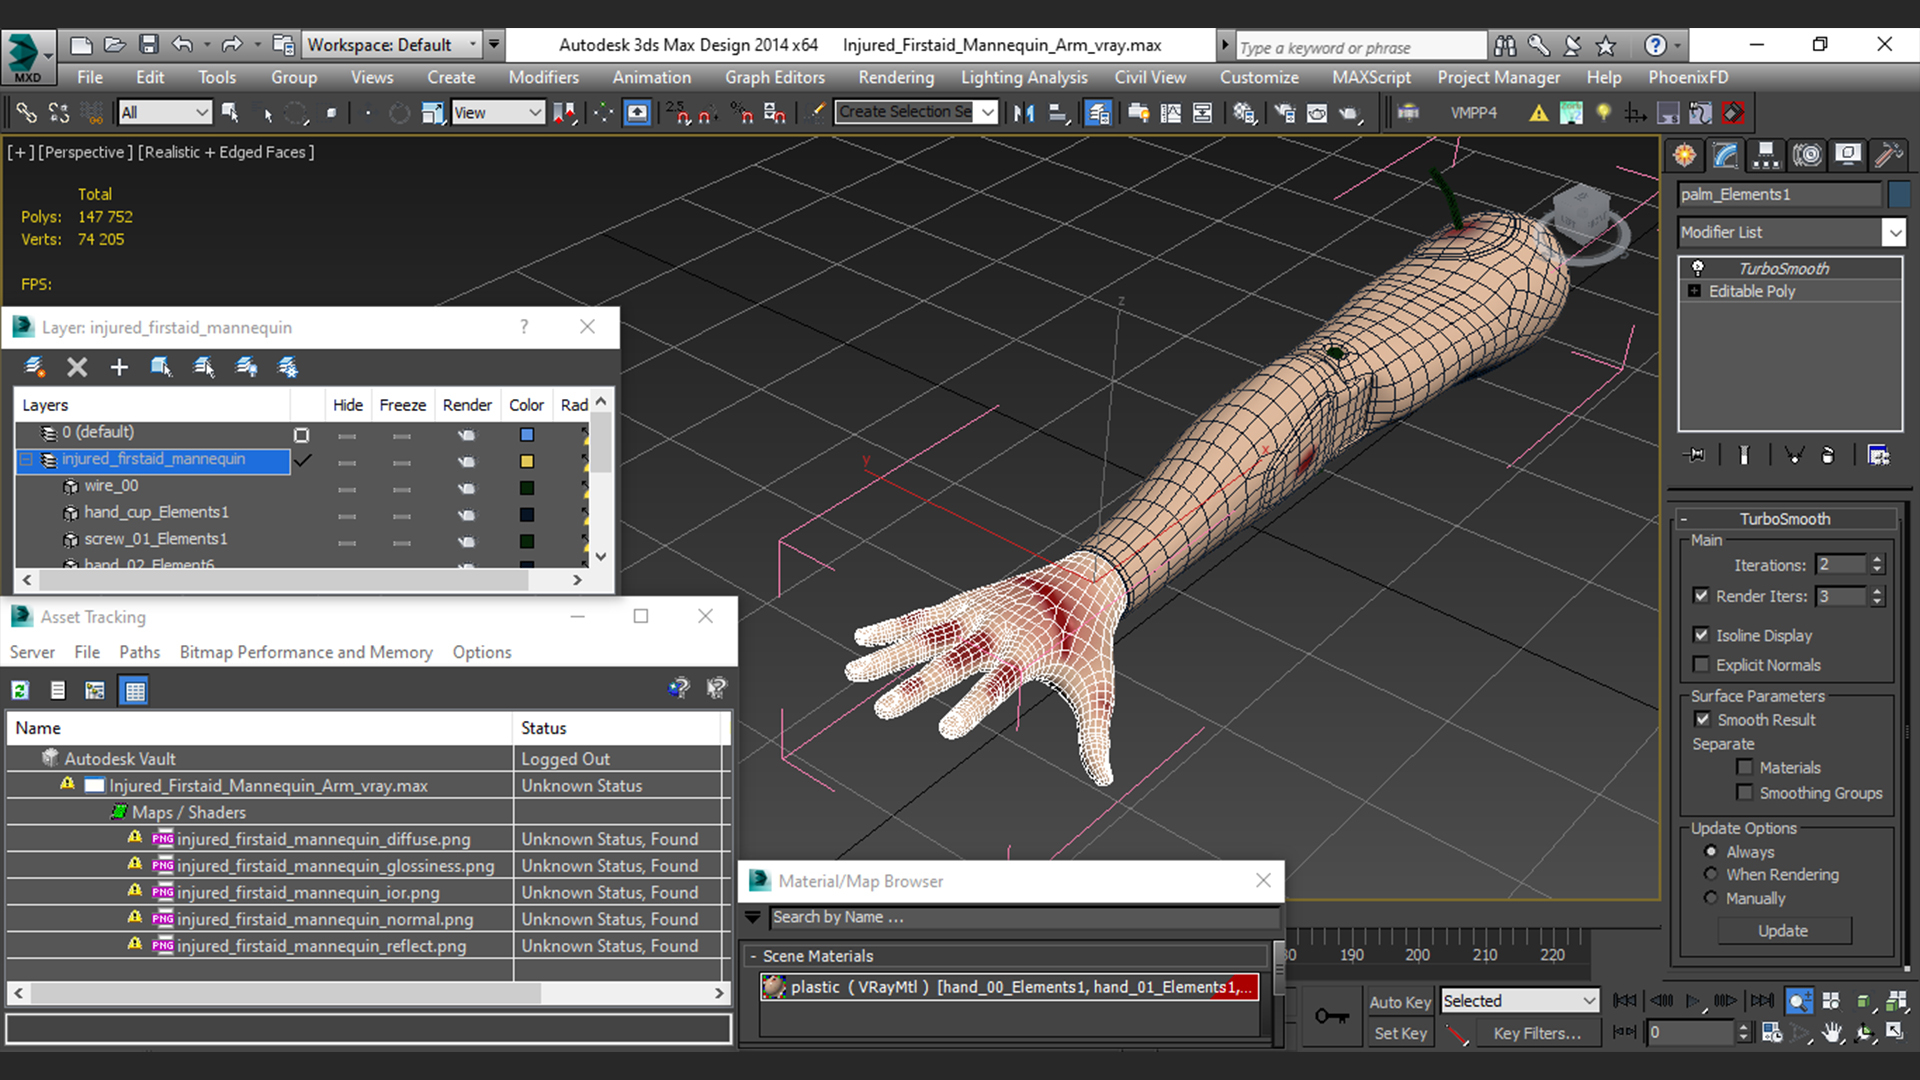Collapse the TurboSmooth rollout
The width and height of the screenshot is (1920, 1080).
click(1684, 519)
